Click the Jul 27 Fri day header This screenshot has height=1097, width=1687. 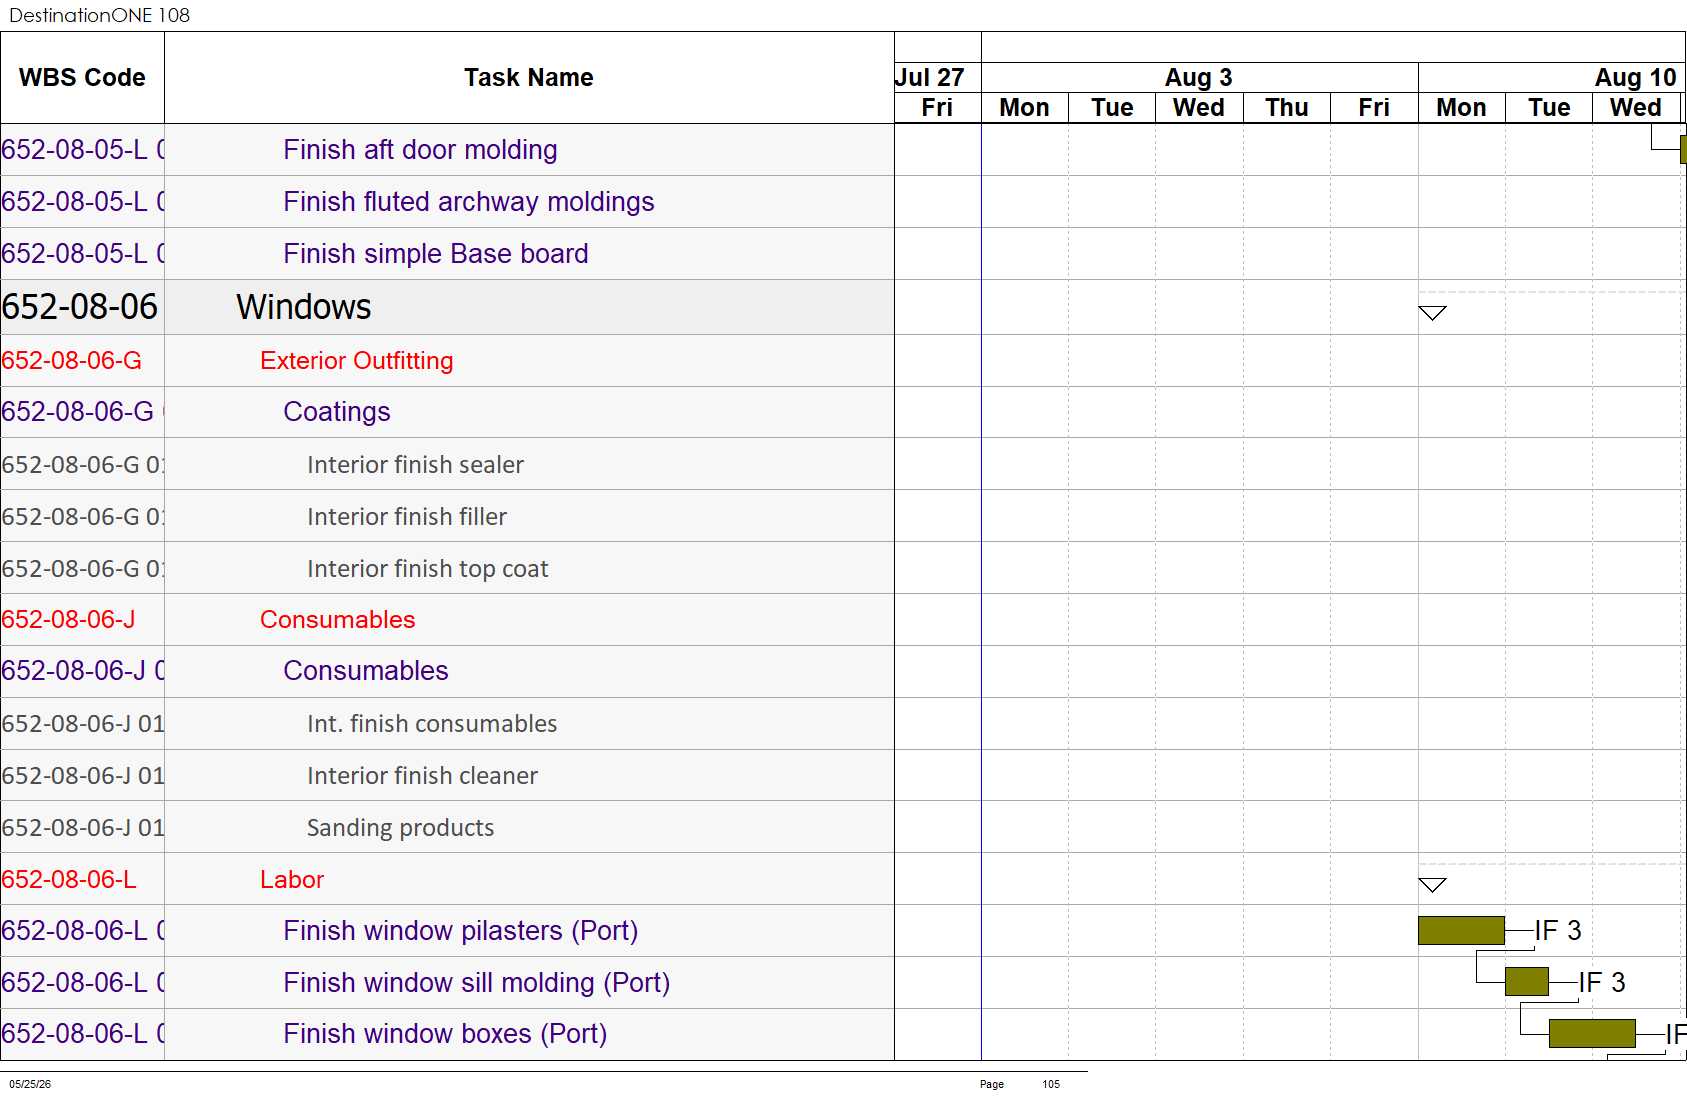point(937,108)
